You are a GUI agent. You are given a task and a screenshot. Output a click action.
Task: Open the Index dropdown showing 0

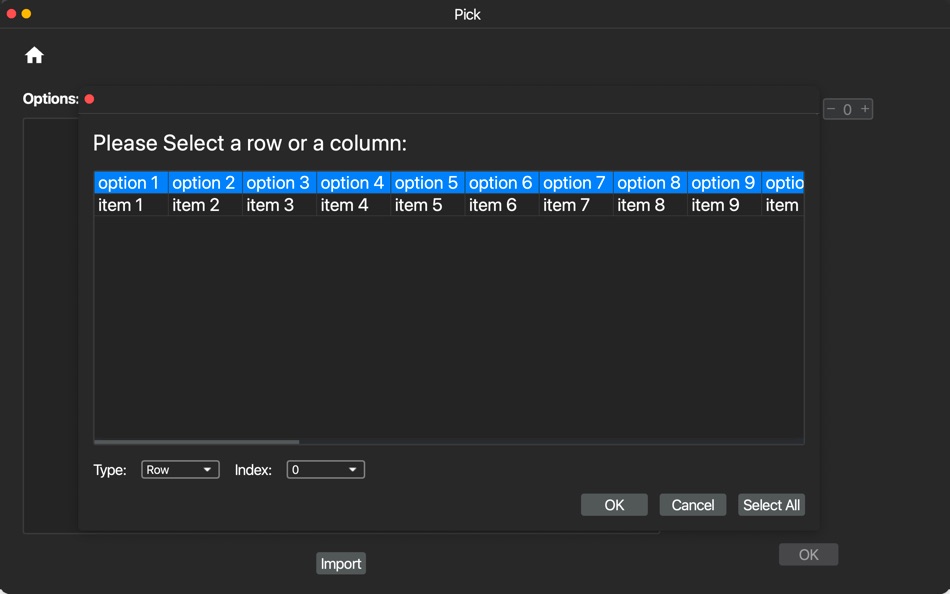pyautogui.click(x=325, y=469)
